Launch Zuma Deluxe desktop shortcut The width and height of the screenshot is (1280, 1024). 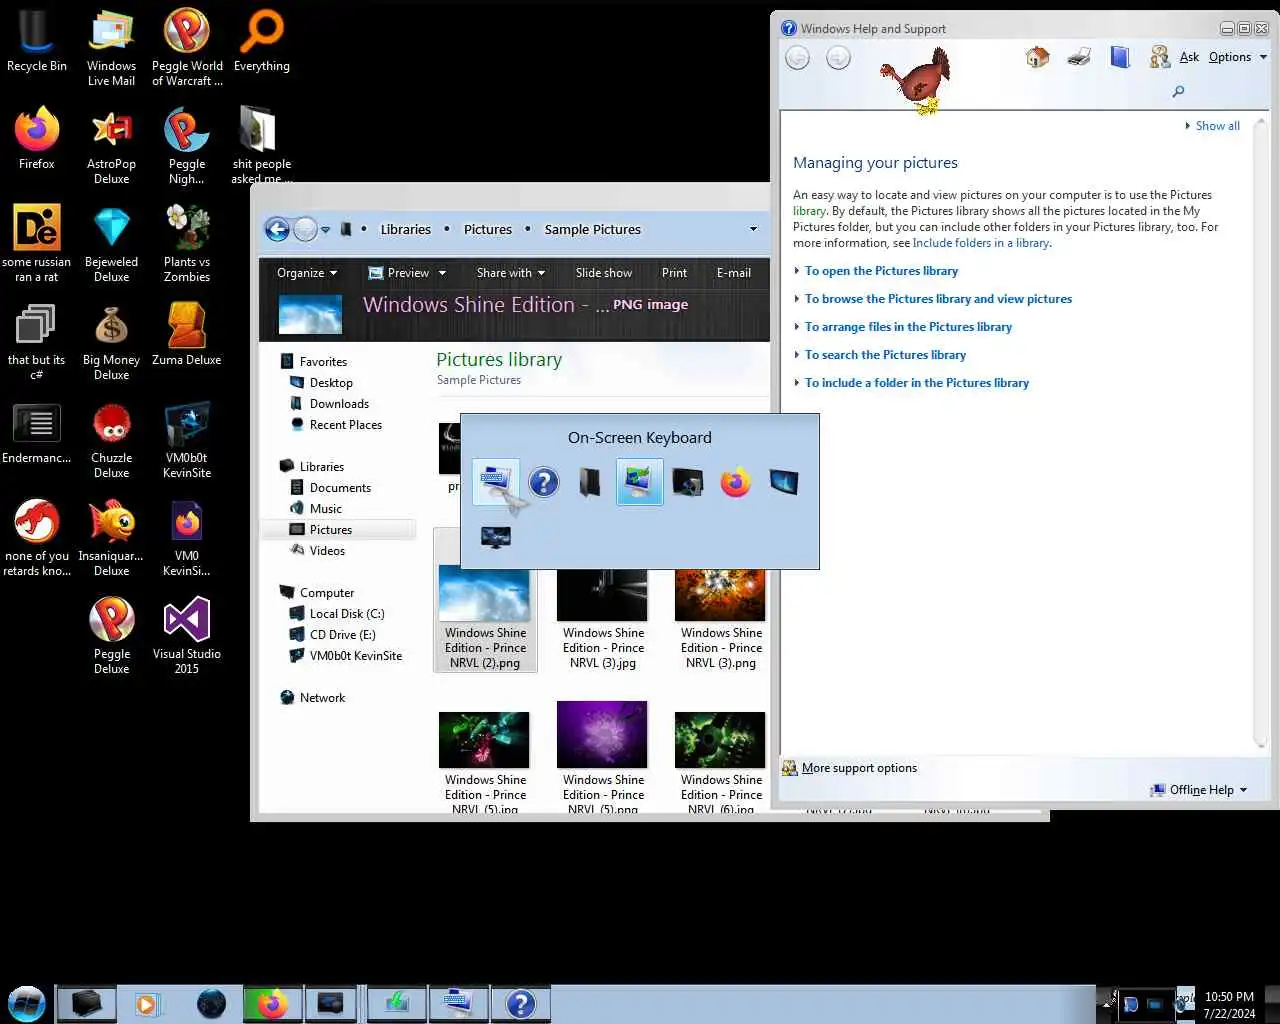(187, 335)
